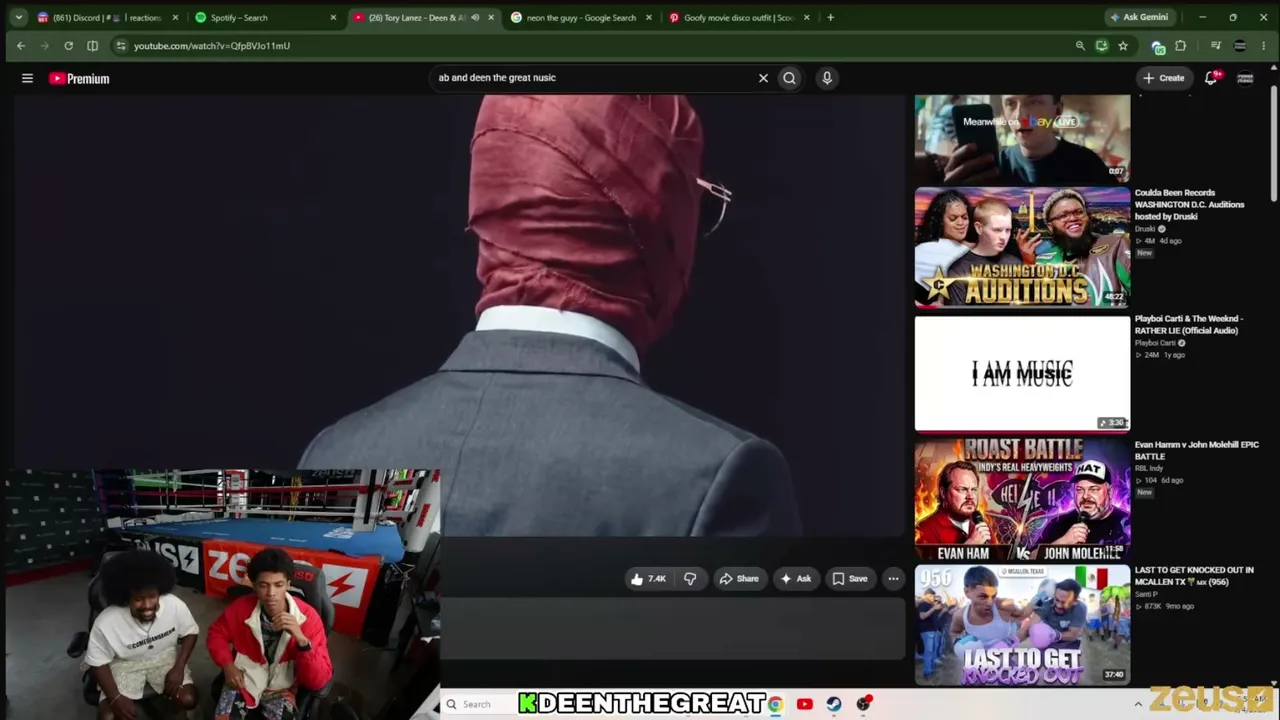Visit the RBL Indy channel link

click(1149, 469)
